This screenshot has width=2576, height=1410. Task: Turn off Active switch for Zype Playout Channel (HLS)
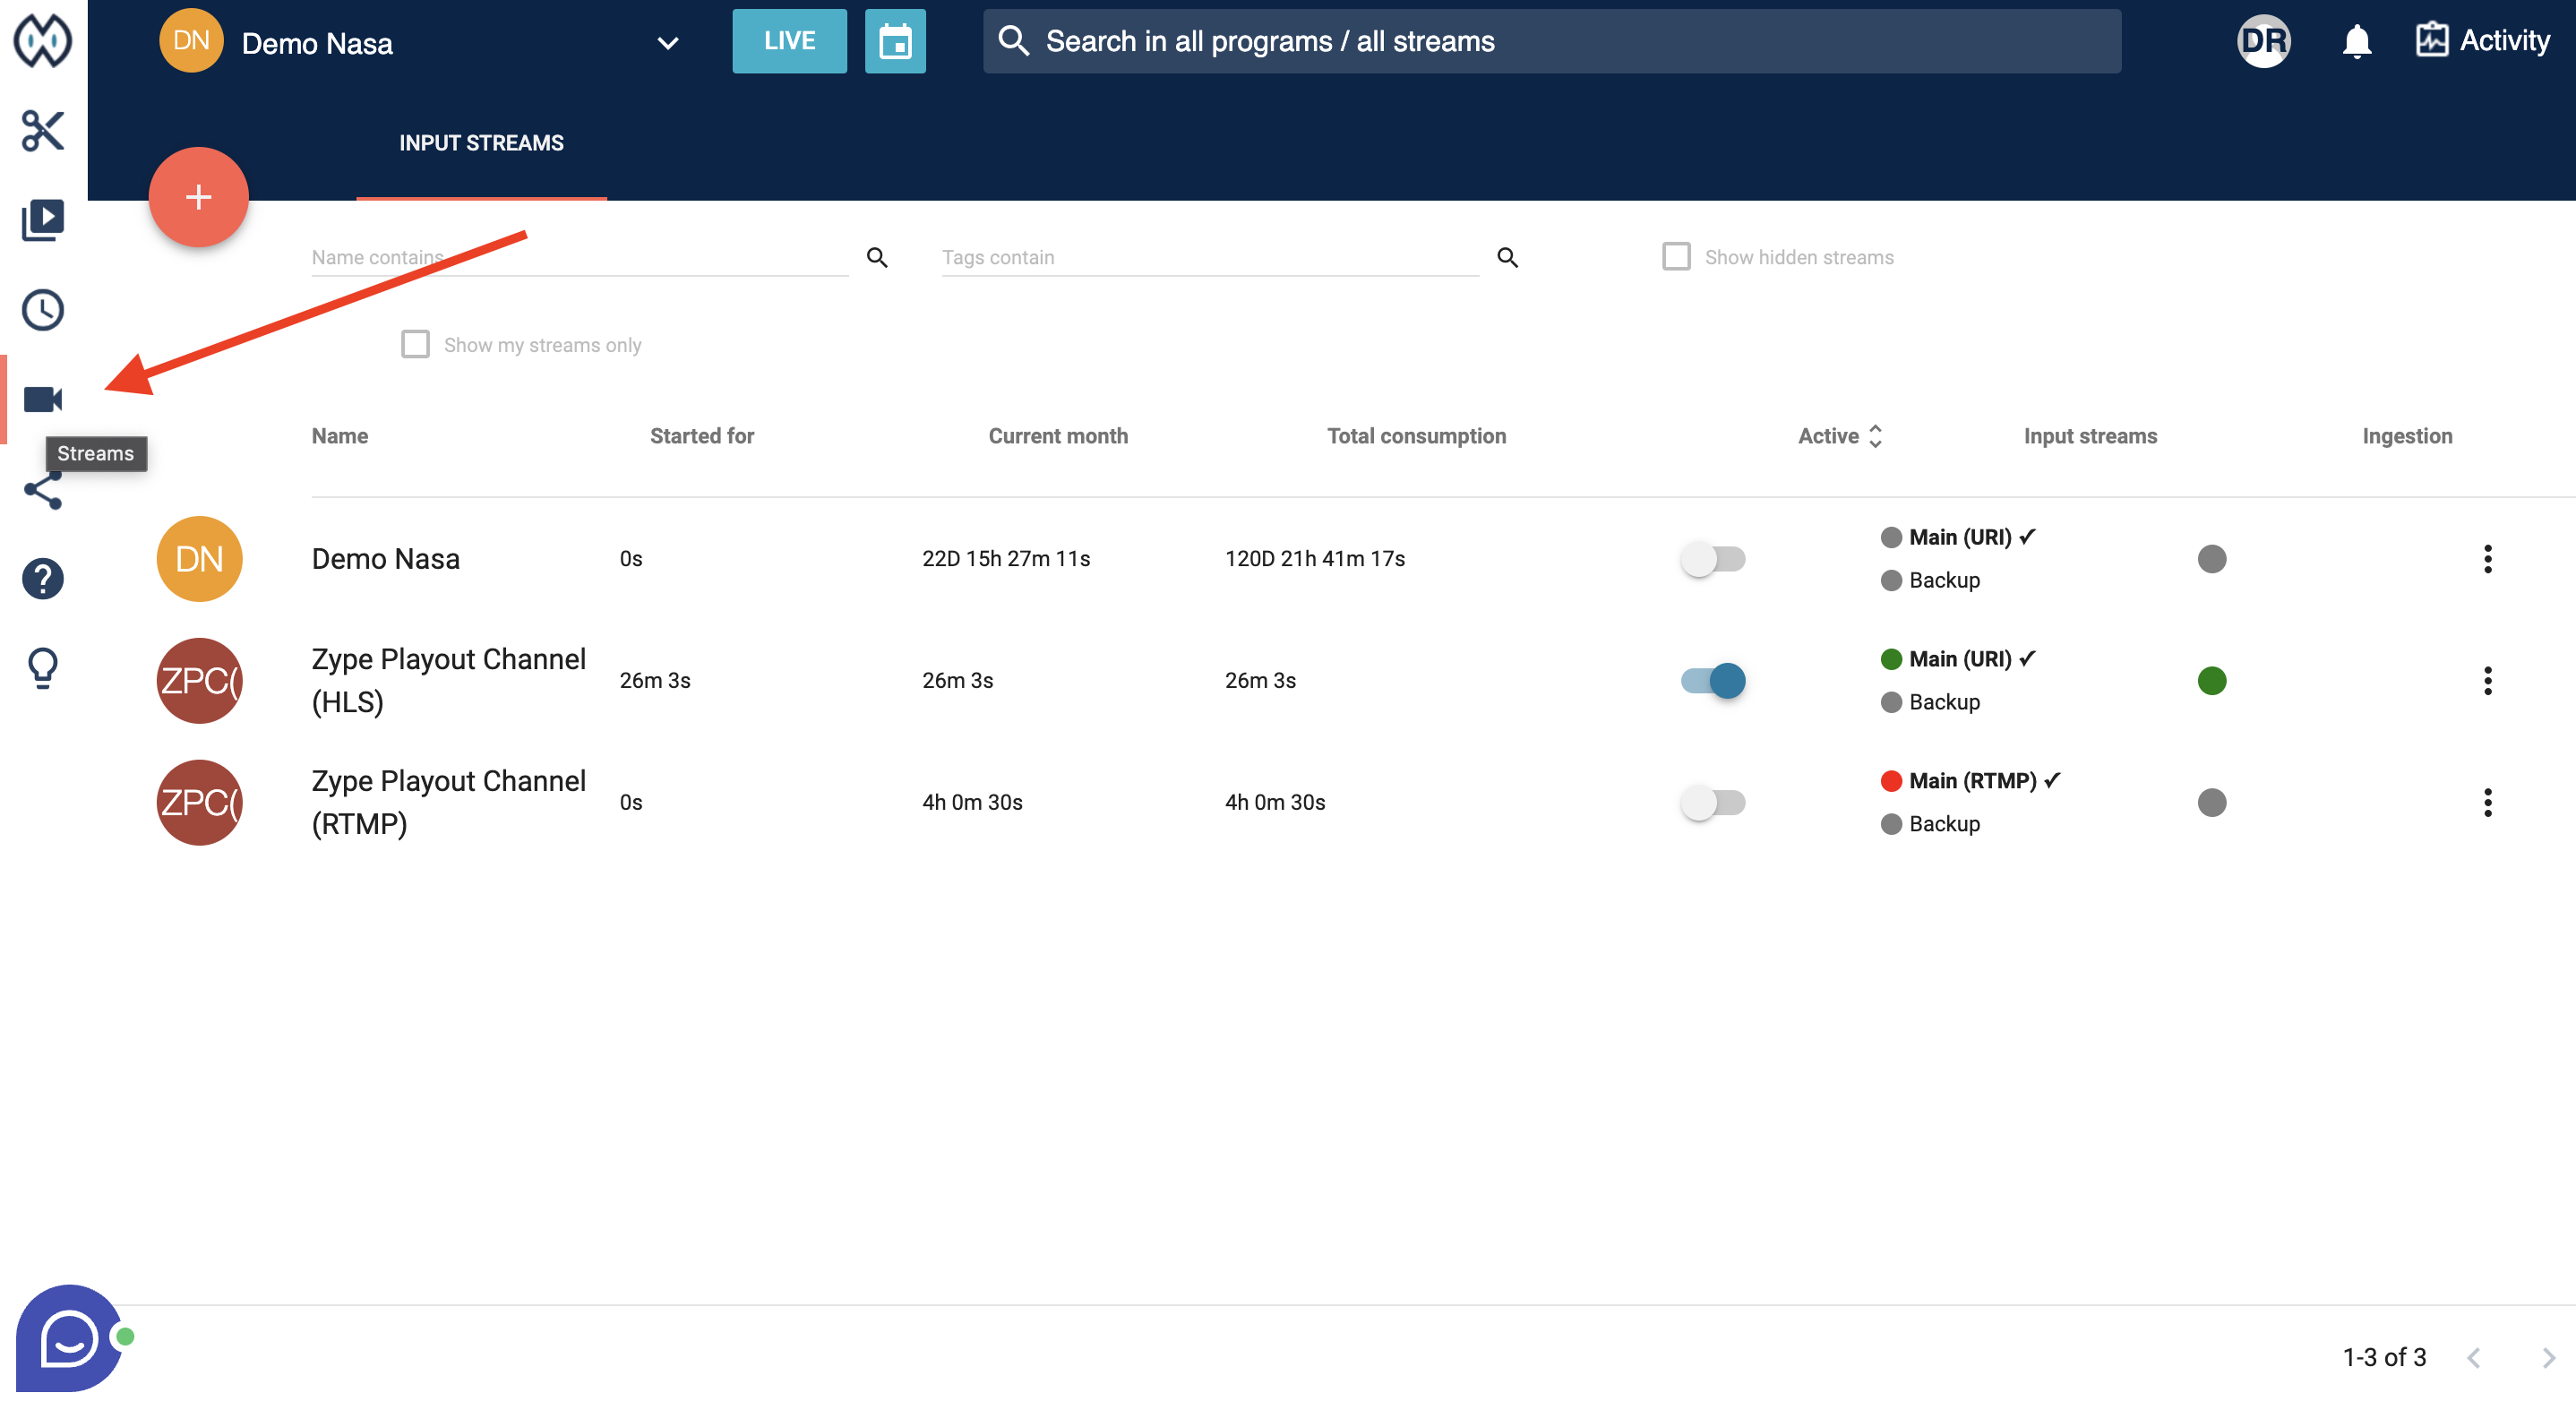click(1712, 680)
